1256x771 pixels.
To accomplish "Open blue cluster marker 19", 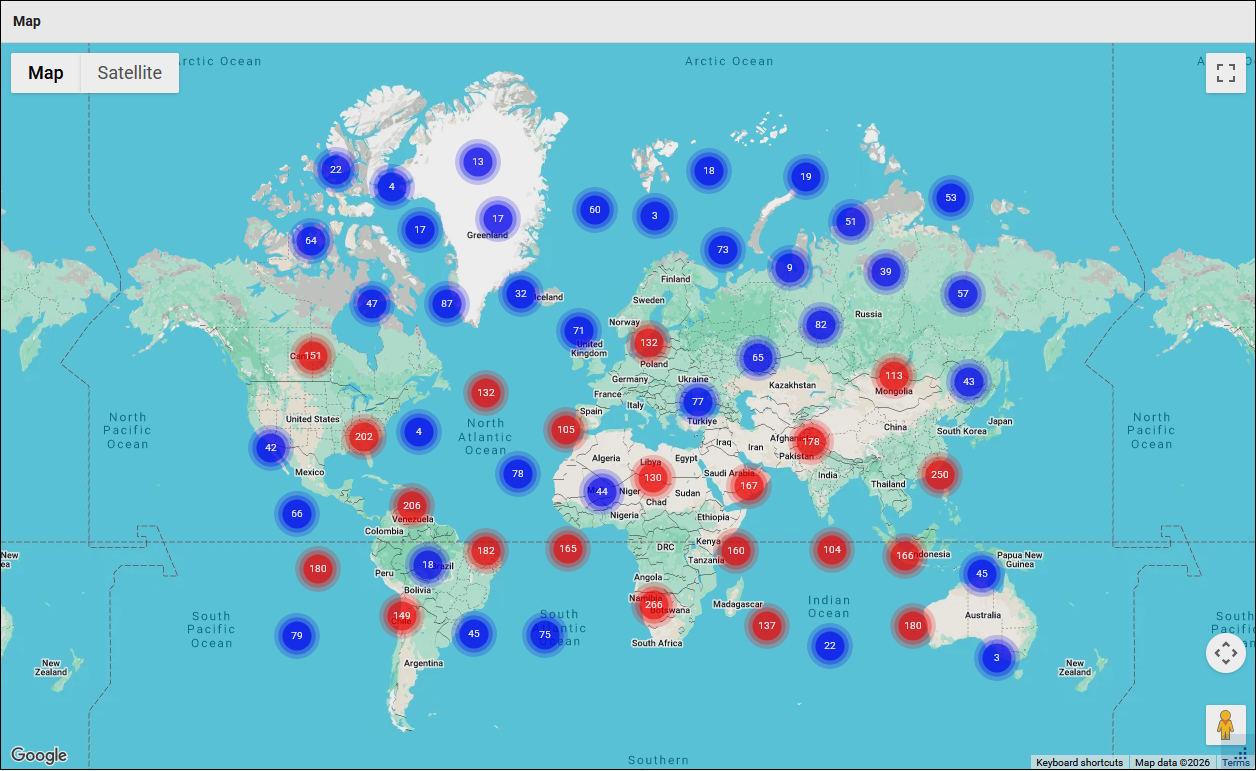I will tap(806, 178).
